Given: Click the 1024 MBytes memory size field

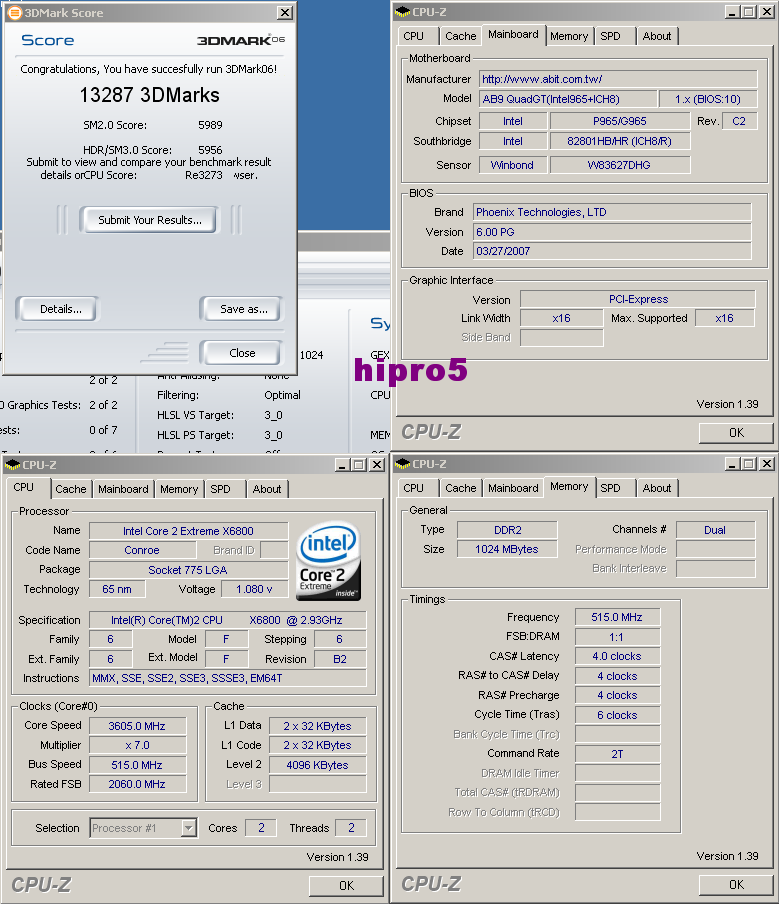Looking at the screenshot, I should point(507,549).
